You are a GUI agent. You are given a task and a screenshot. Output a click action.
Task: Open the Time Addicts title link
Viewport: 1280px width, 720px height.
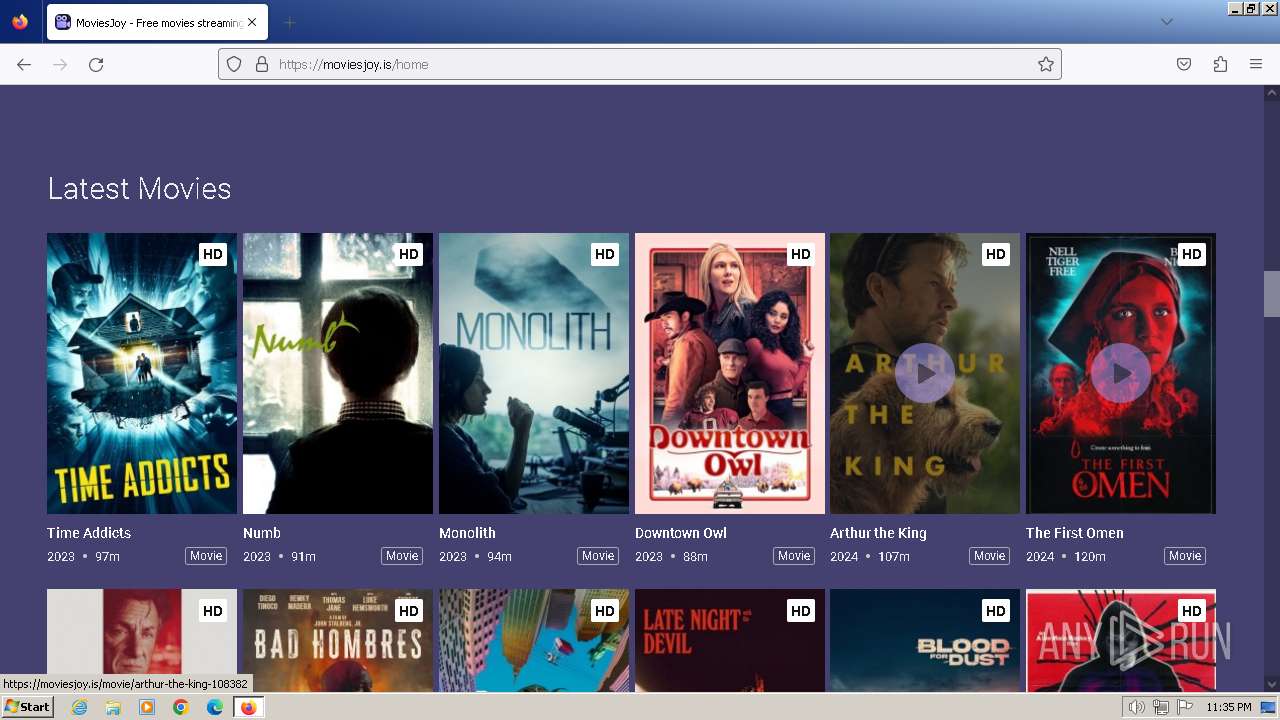pyautogui.click(x=89, y=533)
